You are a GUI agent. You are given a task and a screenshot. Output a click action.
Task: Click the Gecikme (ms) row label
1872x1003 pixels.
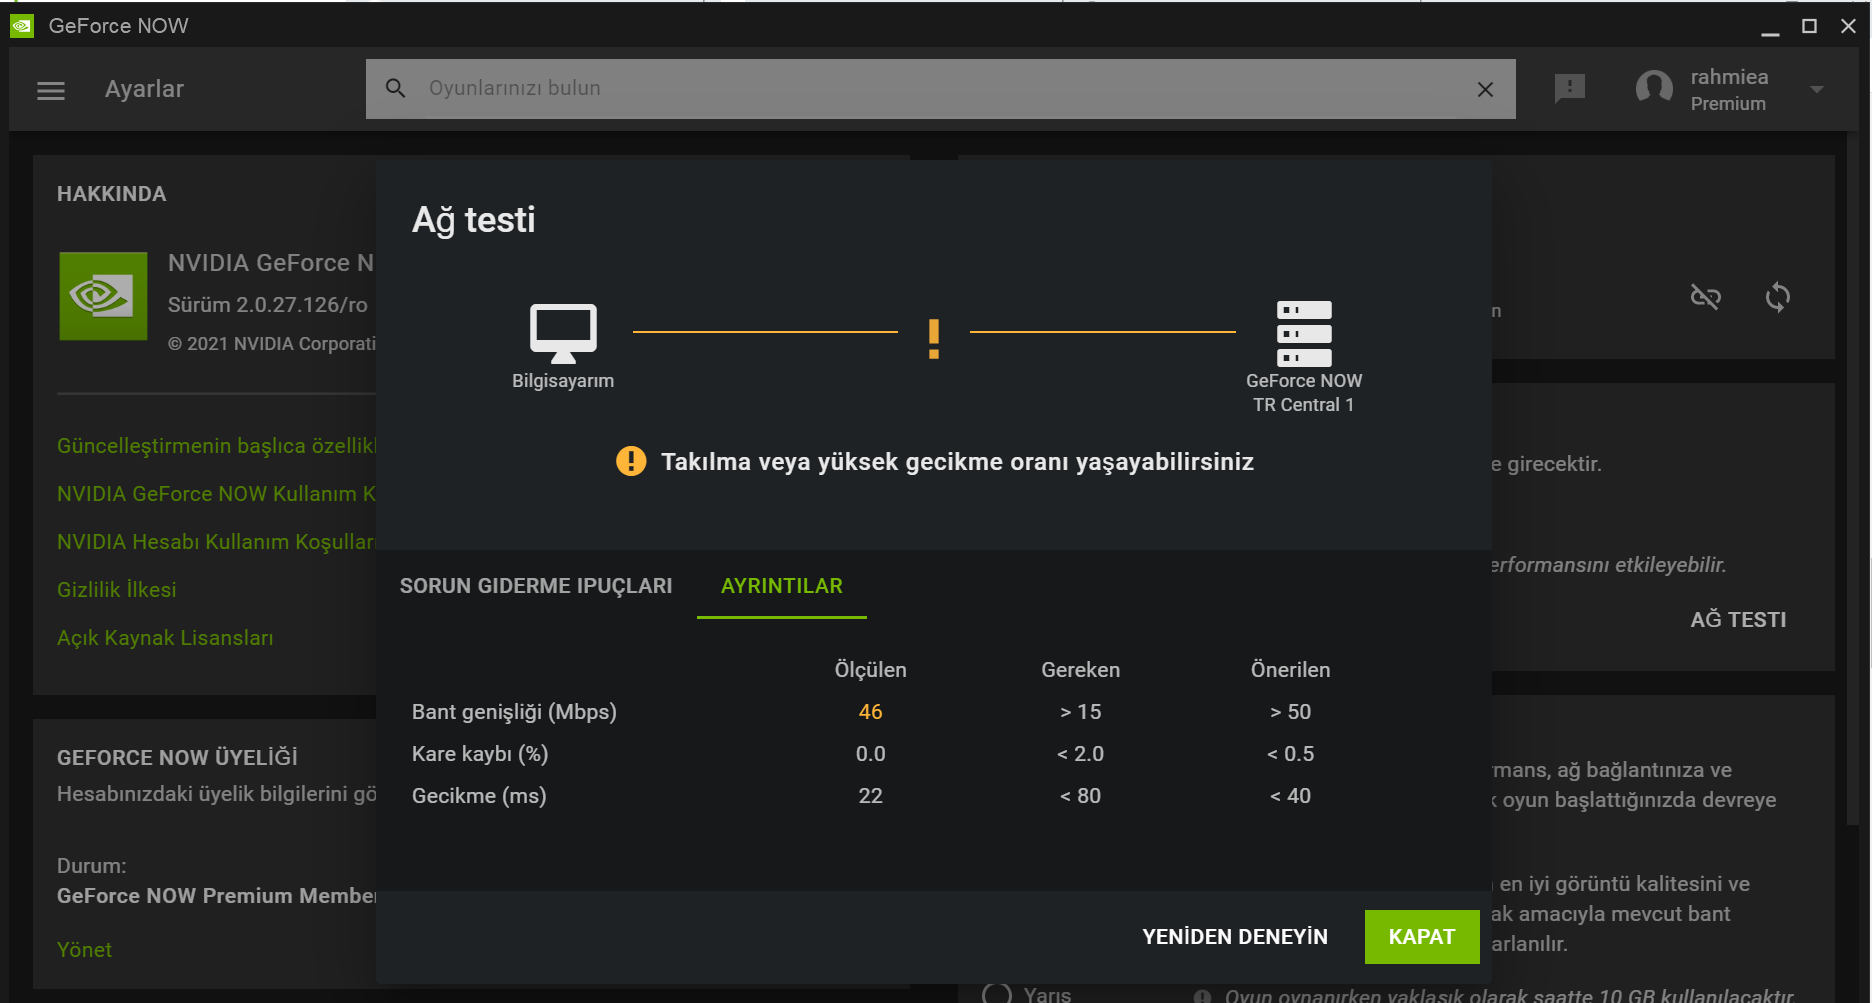(479, 796)
